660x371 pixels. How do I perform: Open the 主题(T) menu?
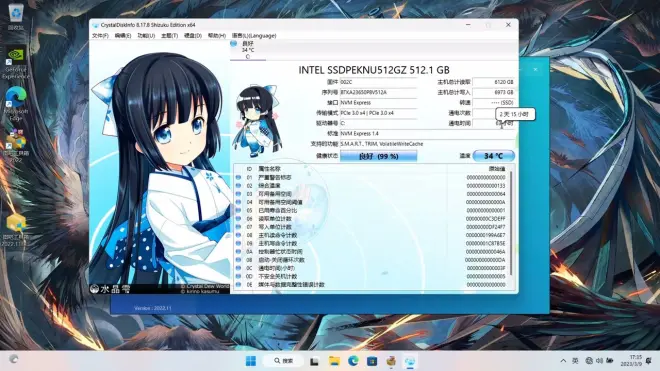coord(169,36)
